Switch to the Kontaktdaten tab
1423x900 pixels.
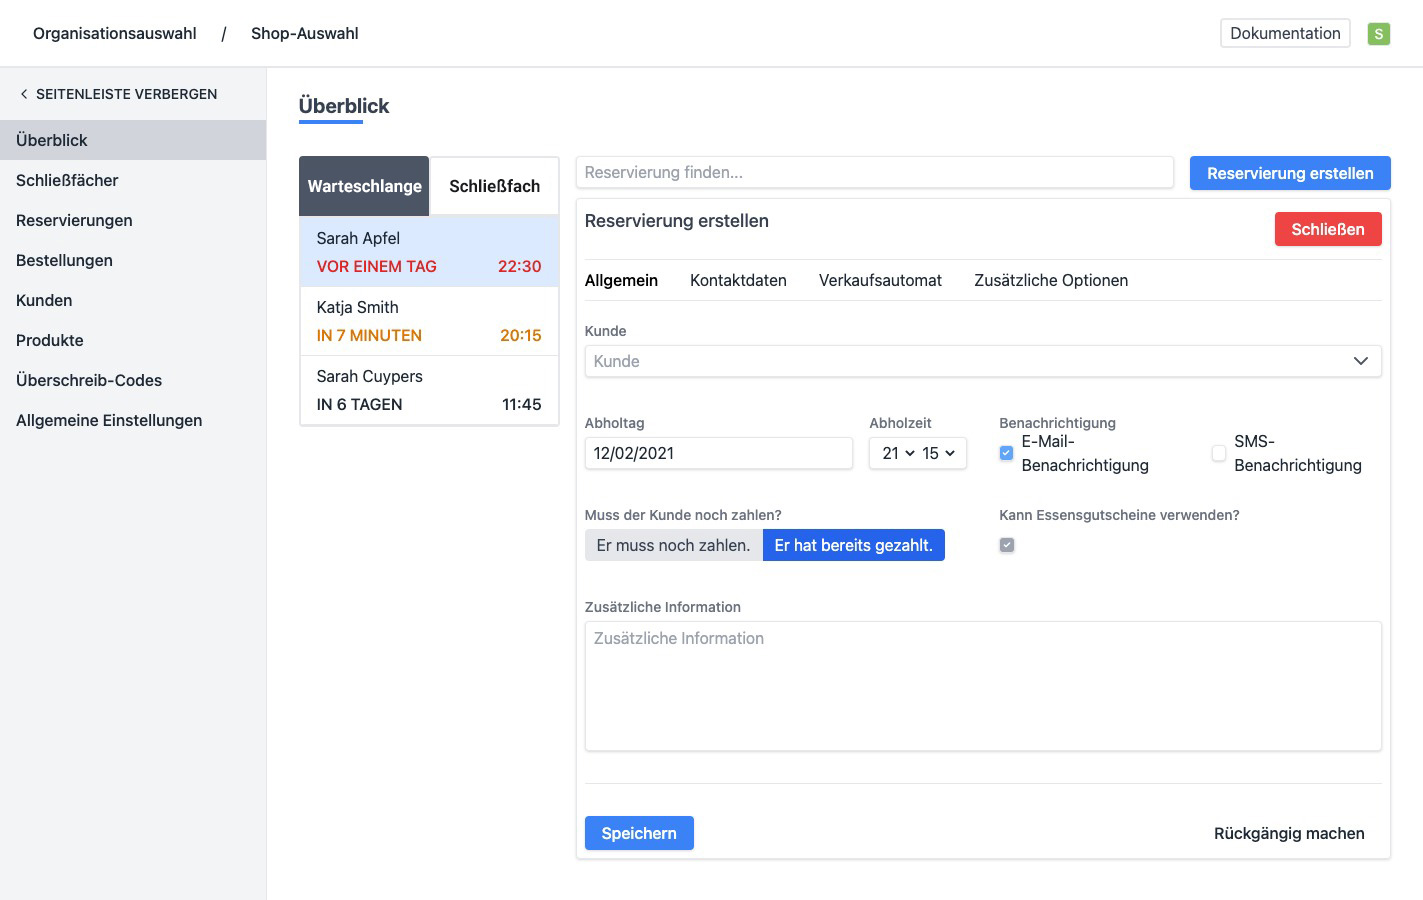(738, 281)
